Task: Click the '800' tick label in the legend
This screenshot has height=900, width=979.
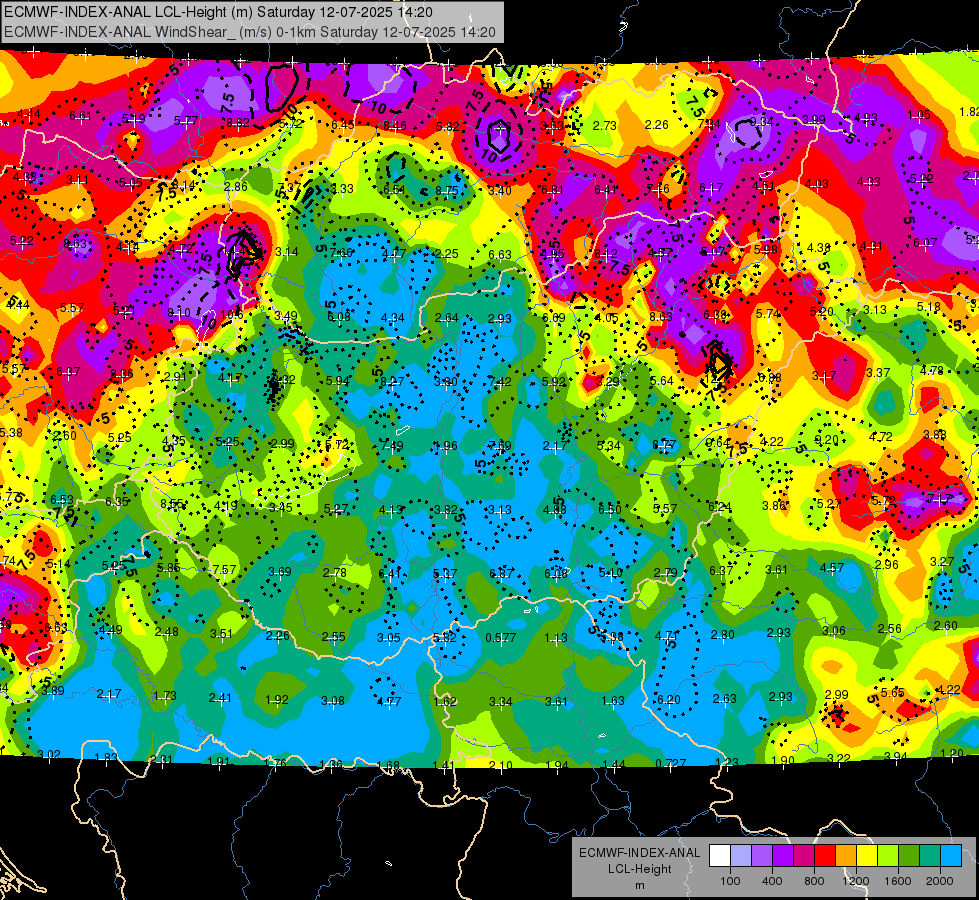Action: point(814,881)
